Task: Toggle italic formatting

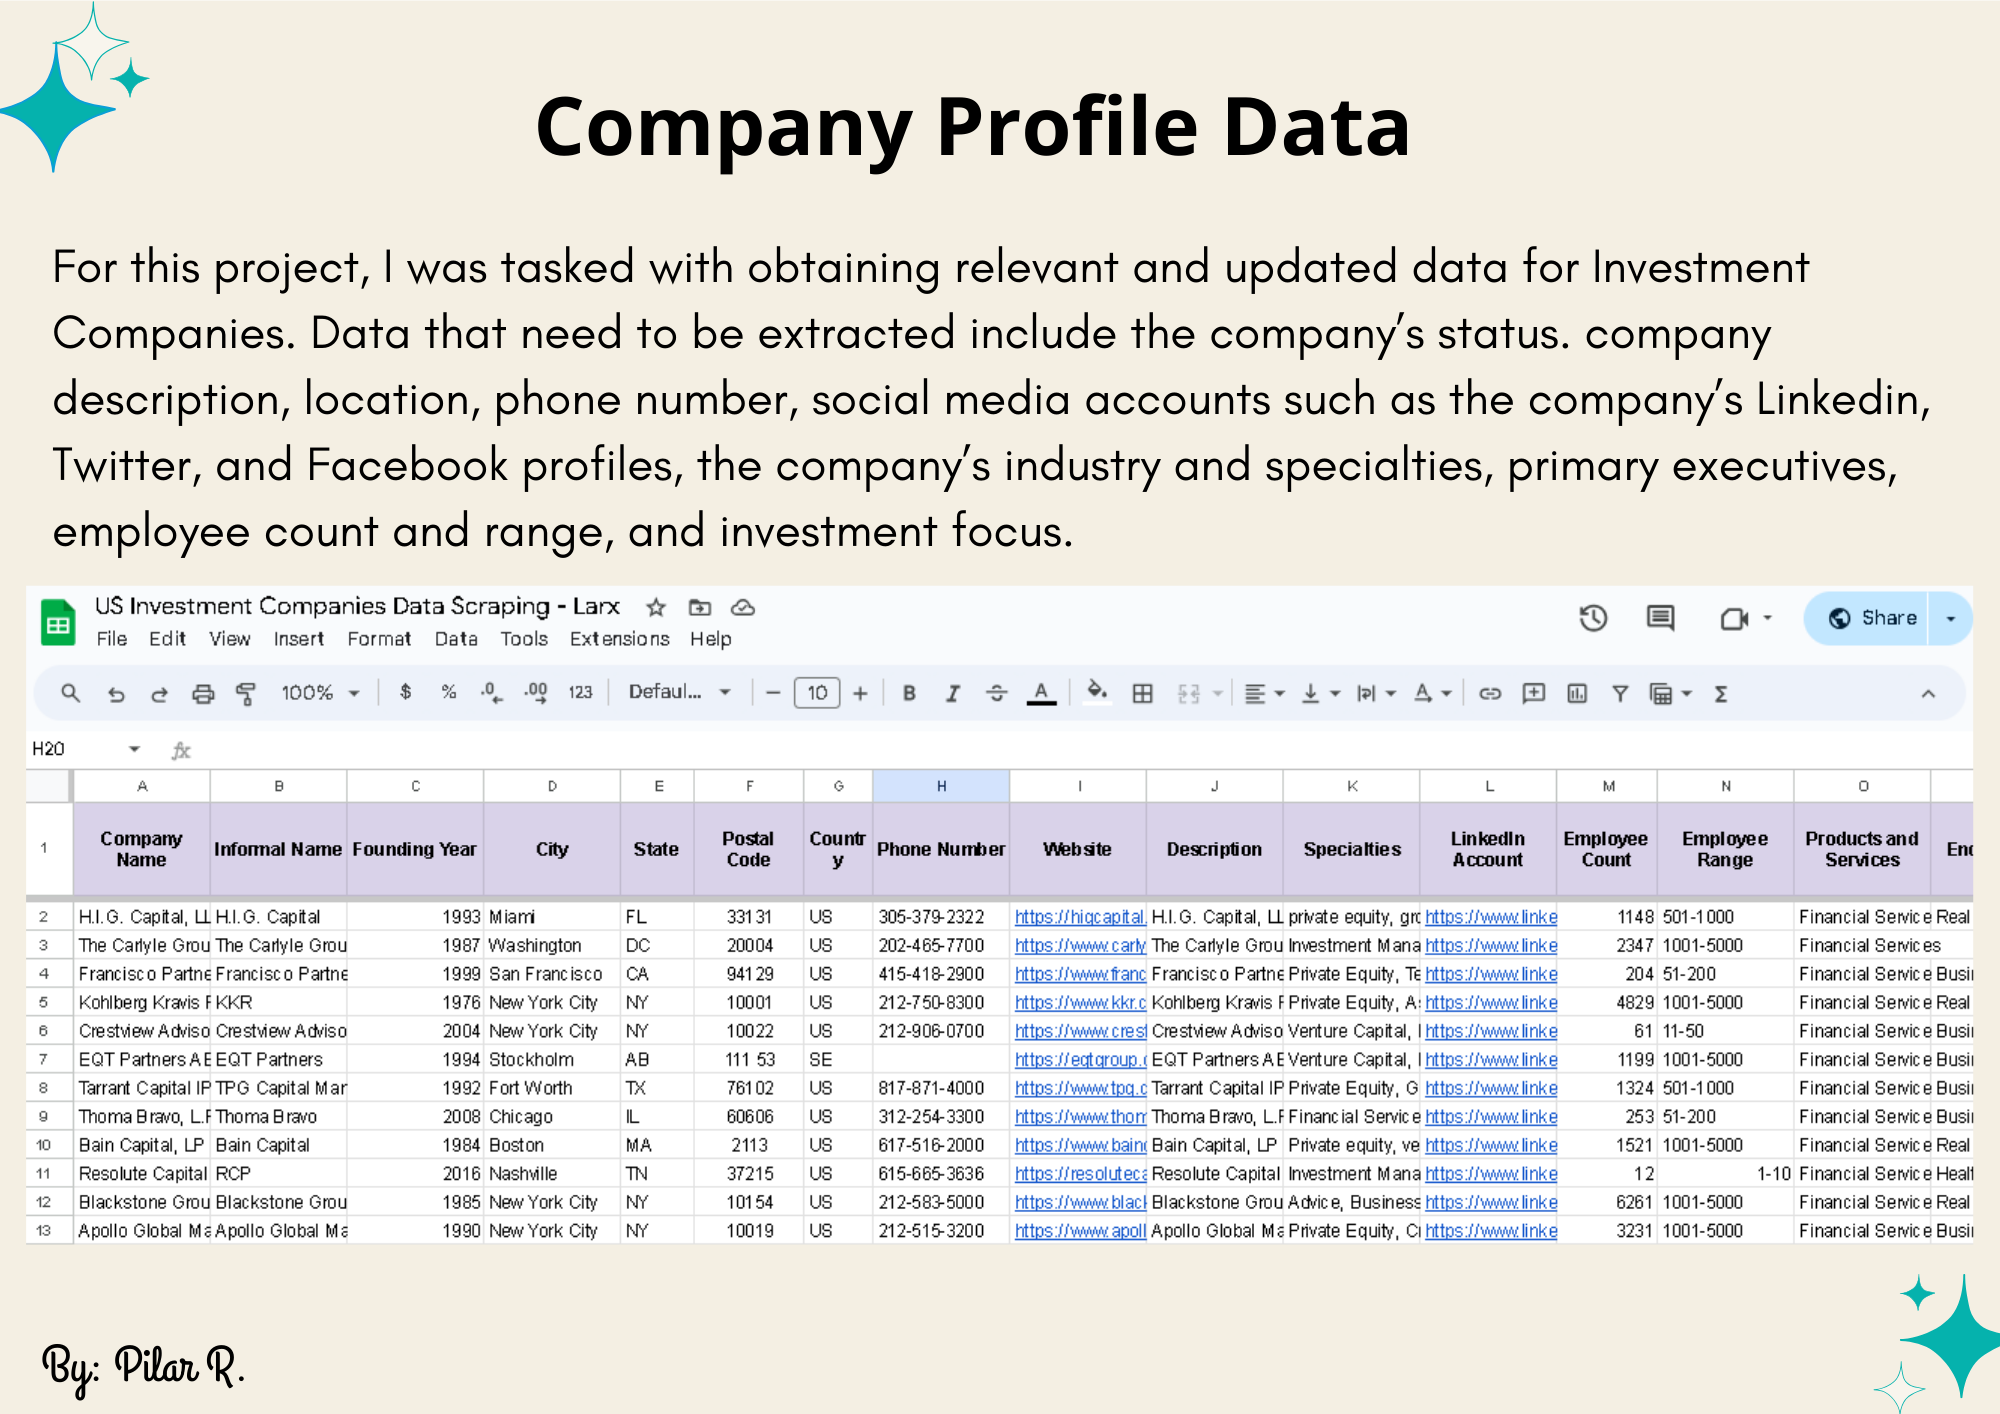Action: click(953, 693)
